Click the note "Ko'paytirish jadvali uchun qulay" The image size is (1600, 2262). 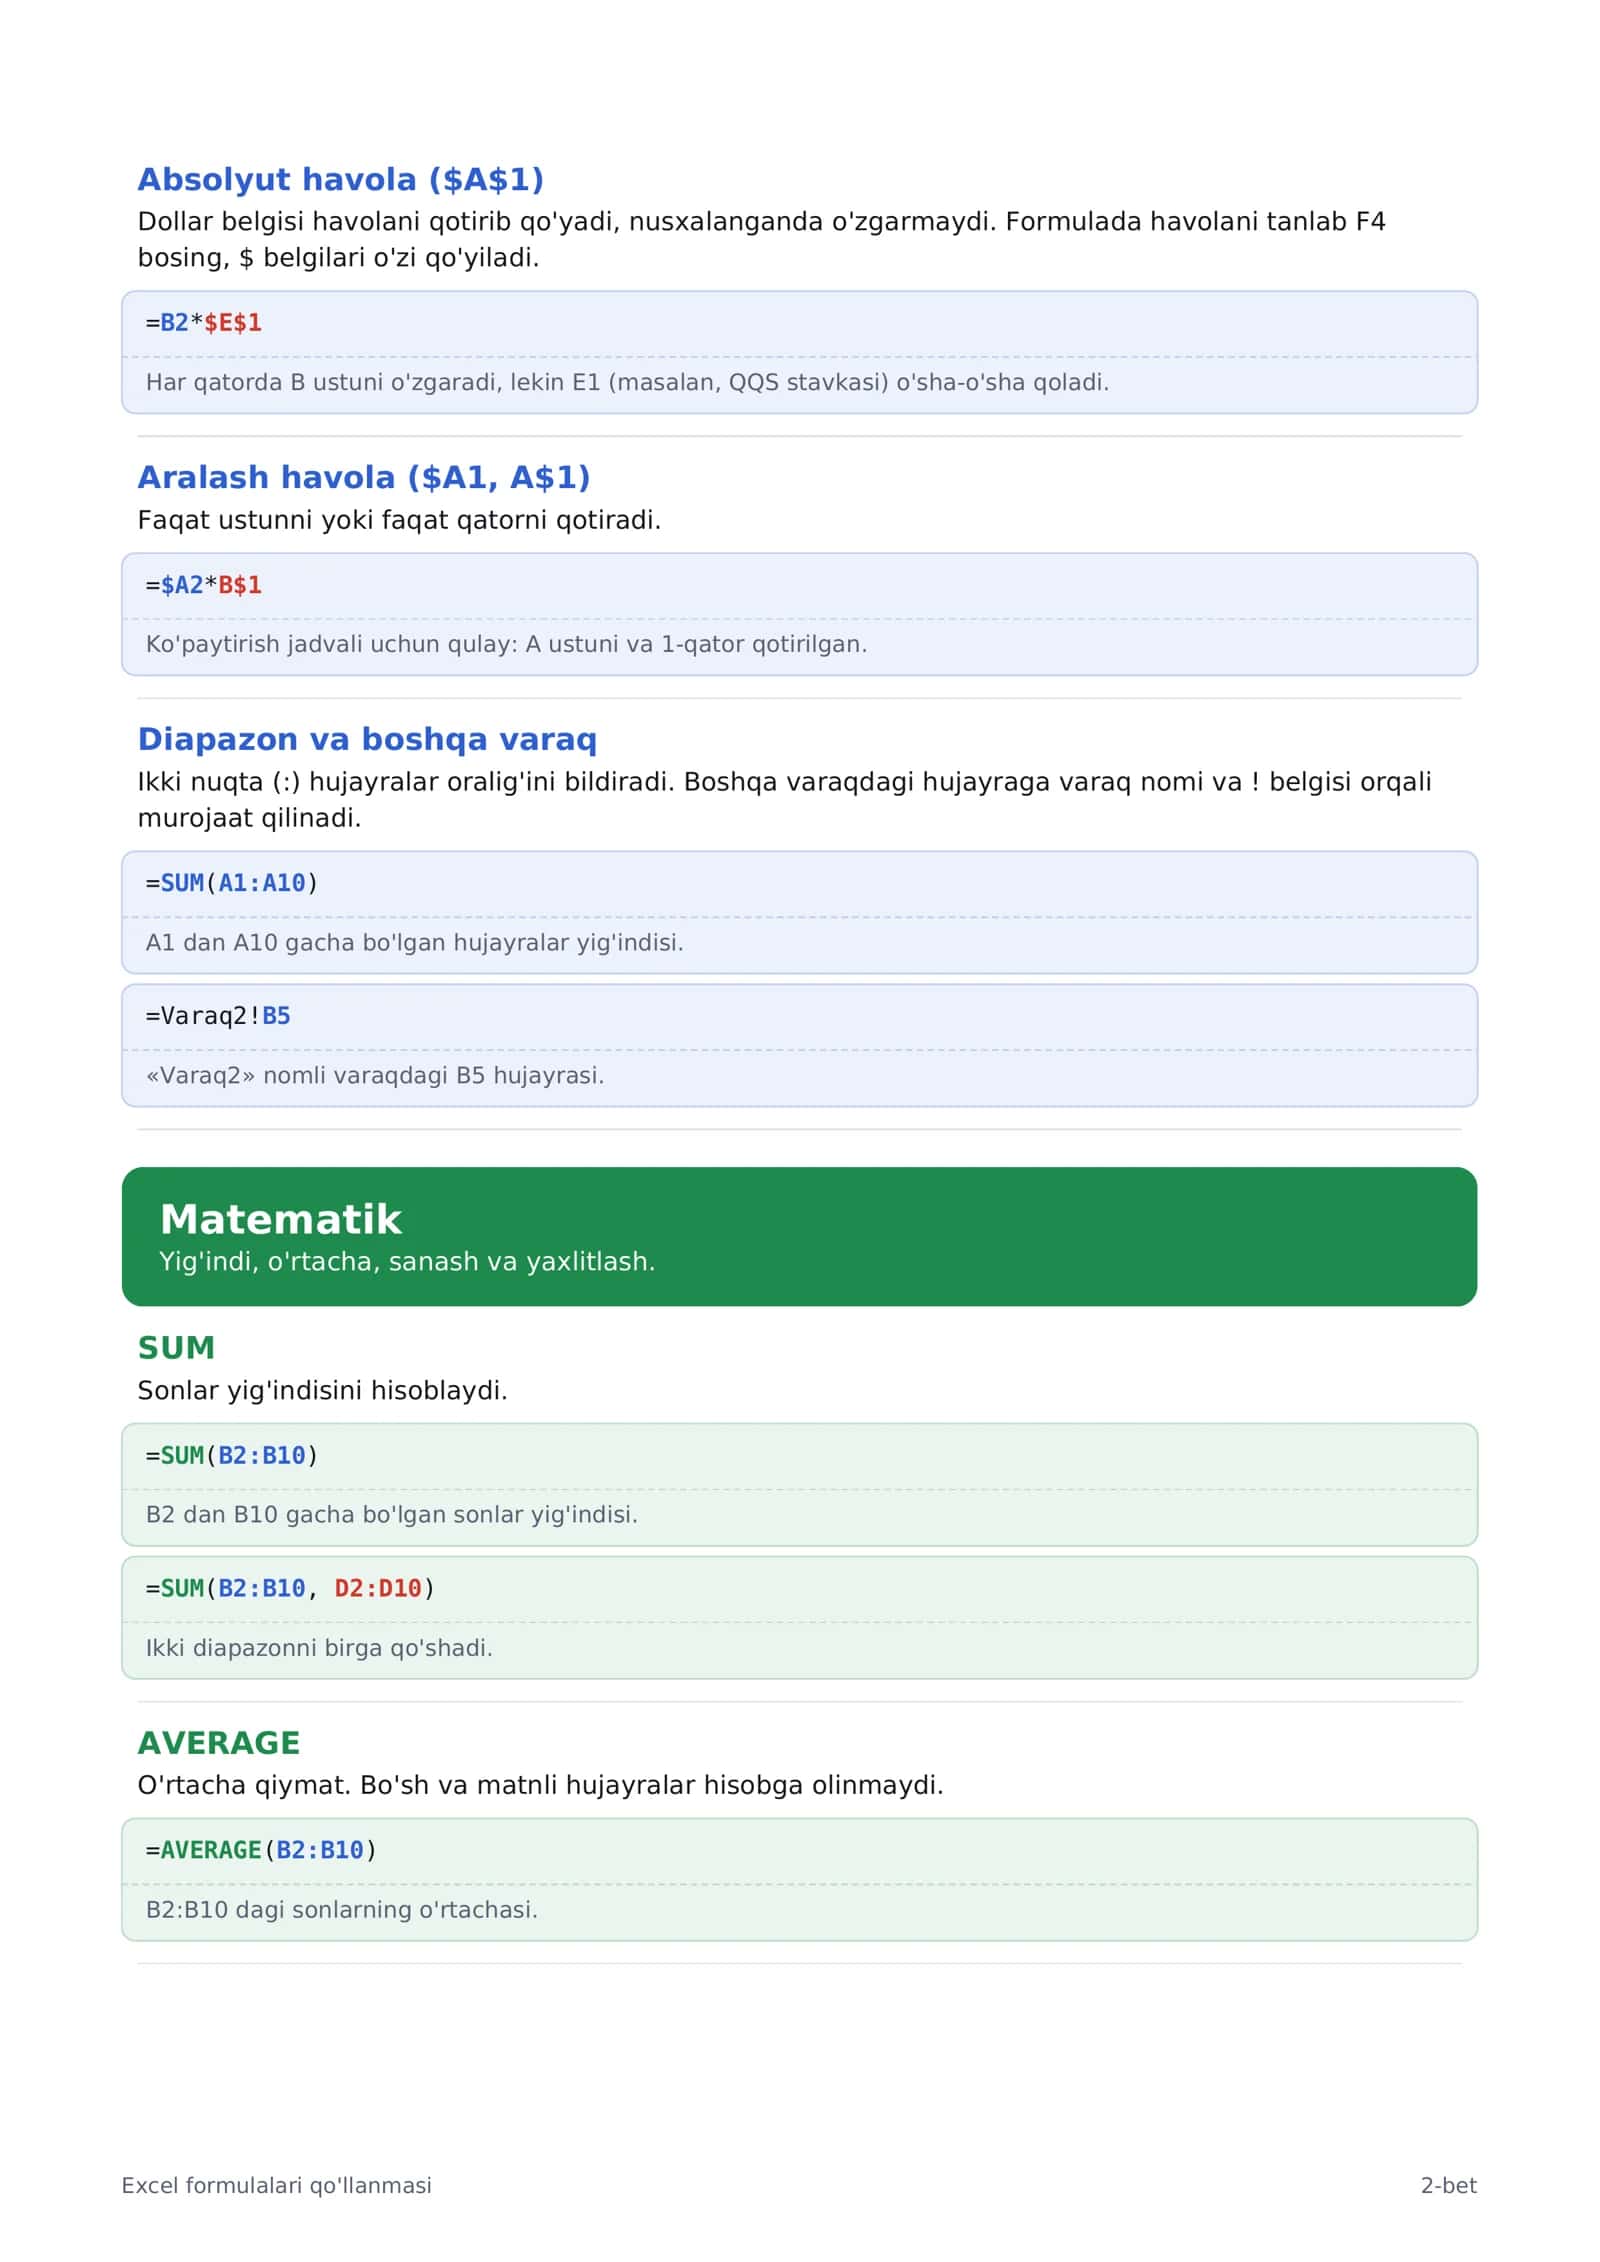[506, 644]
